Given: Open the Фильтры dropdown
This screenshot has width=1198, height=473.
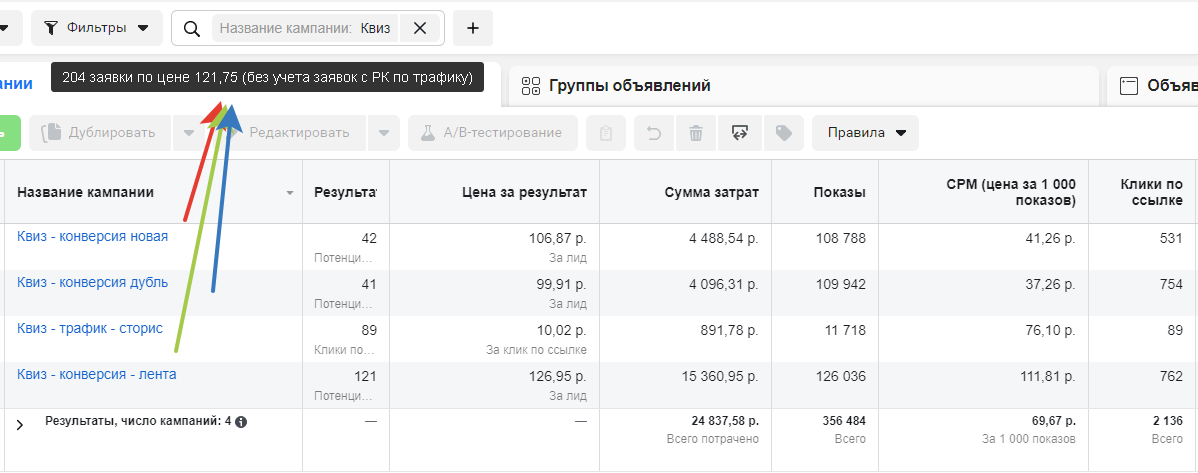Looking at the screenshot, I should click(x=97, y=28).
